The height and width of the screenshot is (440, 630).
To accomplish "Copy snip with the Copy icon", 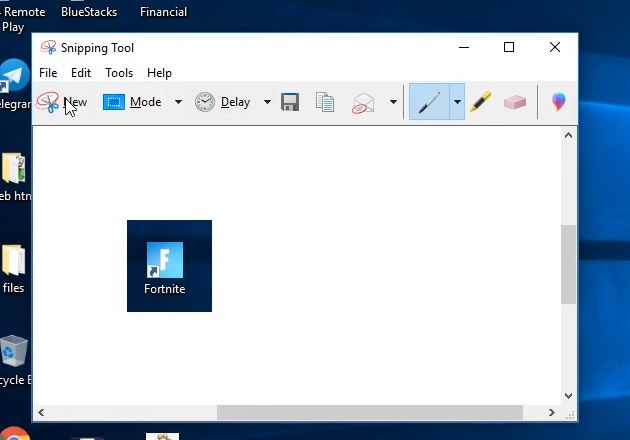I will (325, 102).
